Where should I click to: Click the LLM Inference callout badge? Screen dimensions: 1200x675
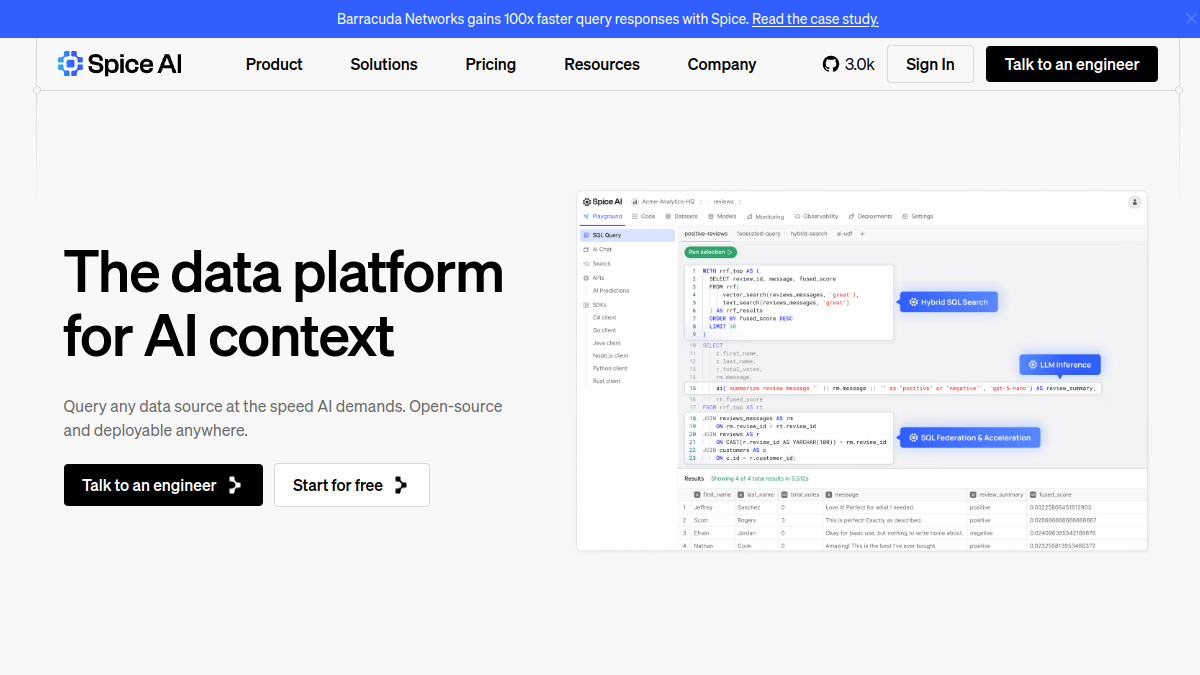1060,364
